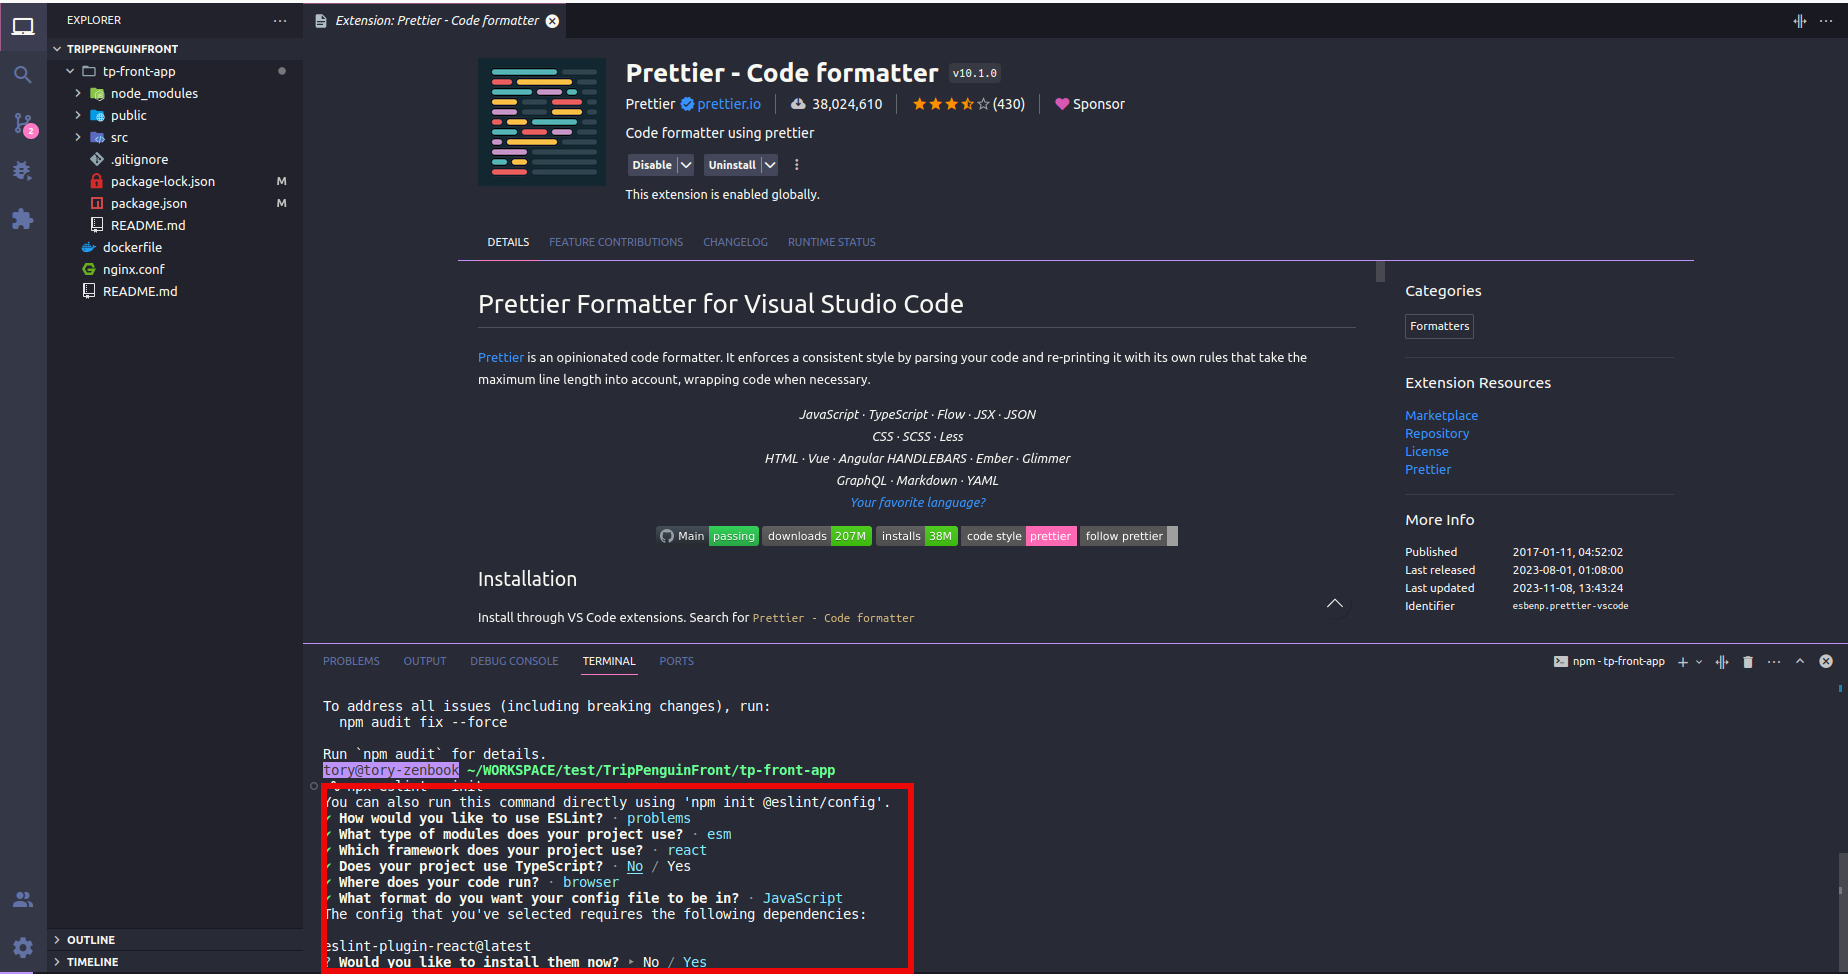The height and width of the screenshot is (974, 1848).
Task: Open terminal panel more actions menu
Action: [1774, 662]
